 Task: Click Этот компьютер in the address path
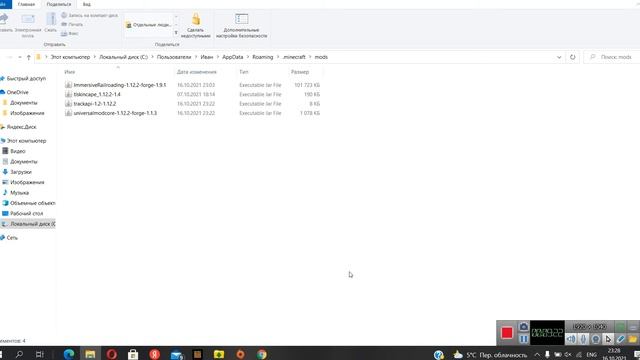tap(70, 57)
